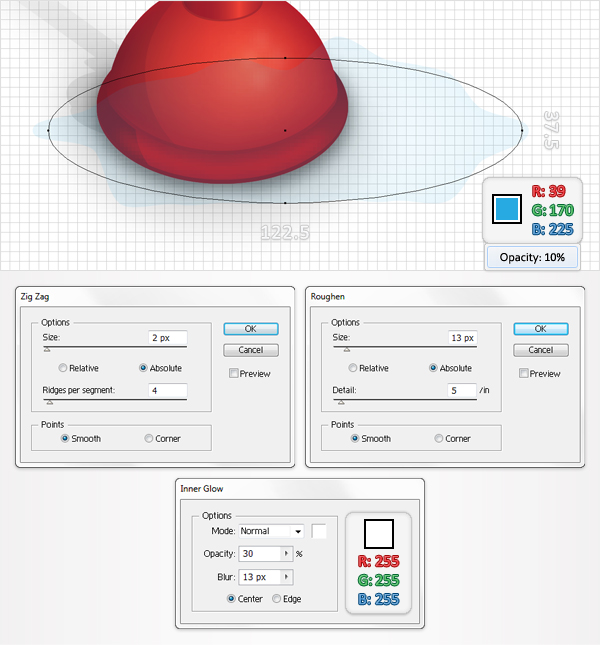Click the blue fill color swatch
Image resolution: width=600 pixels, height=645 pixels.
tap(507, 209)
